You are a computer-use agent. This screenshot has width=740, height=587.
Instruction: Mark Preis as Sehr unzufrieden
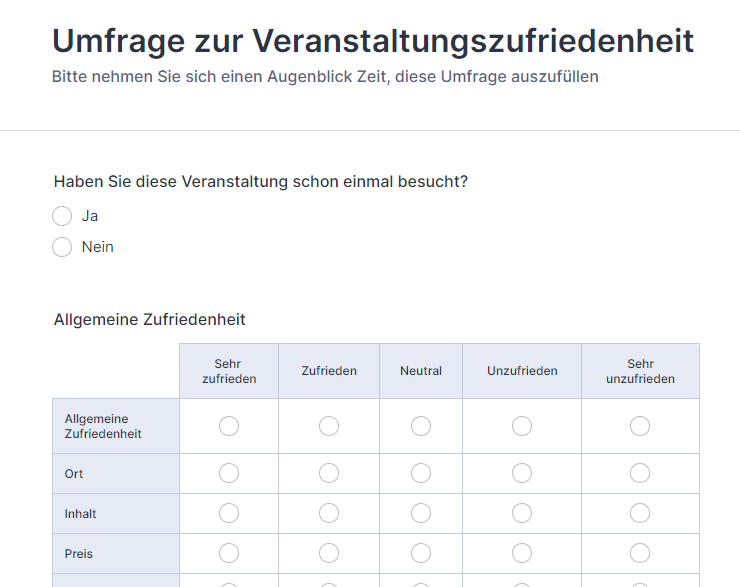tap(640, 553)
